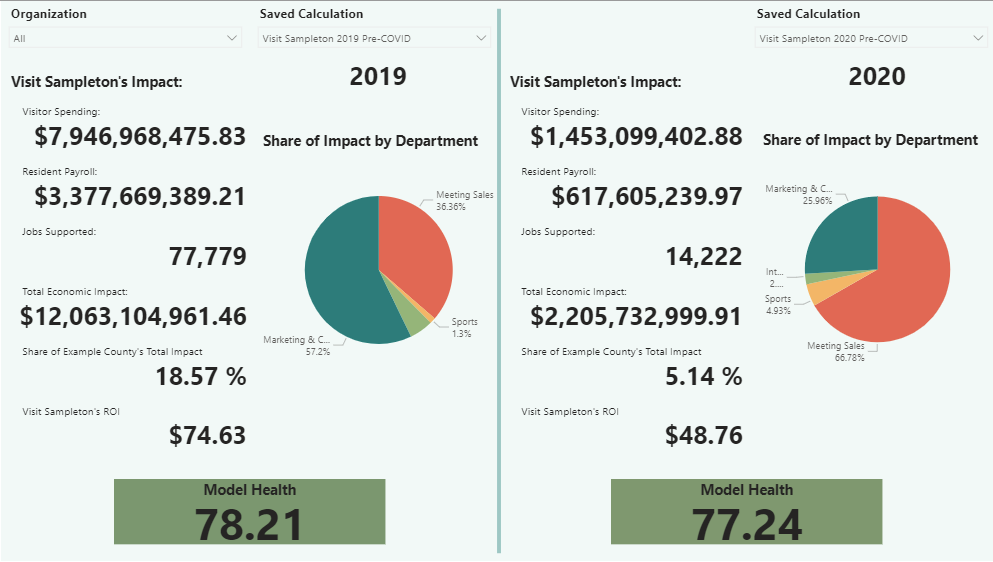Click the 2020 total economic impact $2,205,732,999.91
993x562 pixels.
click(x=636, y=316)
